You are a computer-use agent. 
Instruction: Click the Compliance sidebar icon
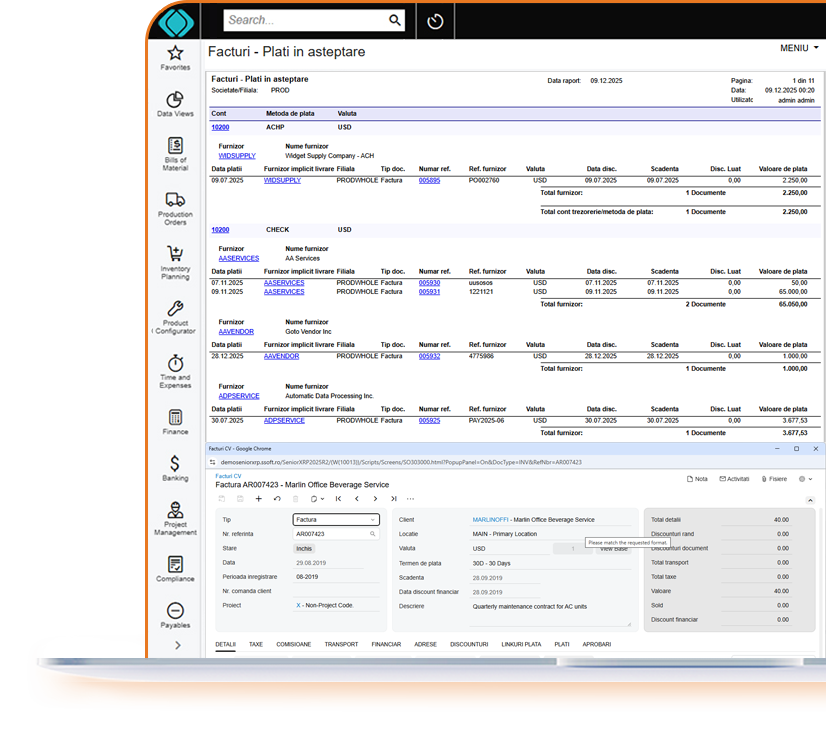175,569
